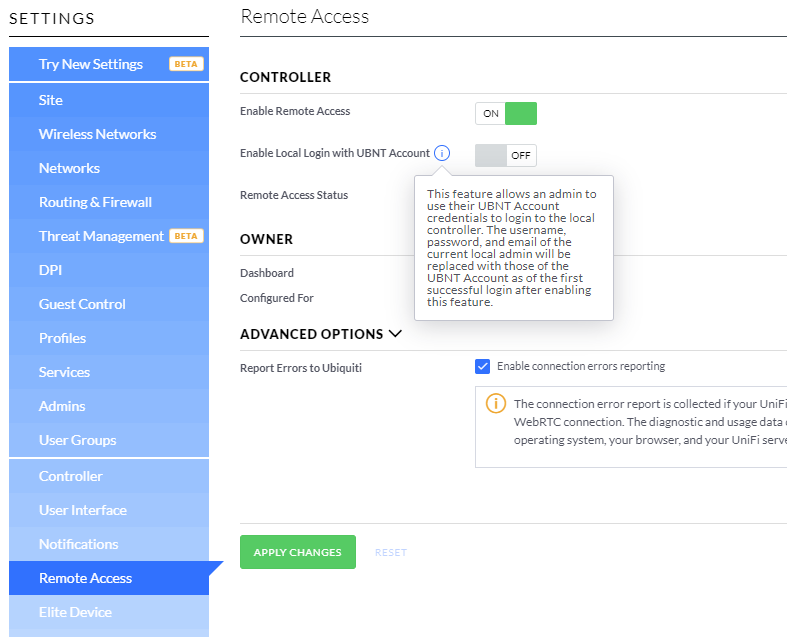
Task: Click the info icon beside UBNT Account label
Action: click(x=442, y=154)
